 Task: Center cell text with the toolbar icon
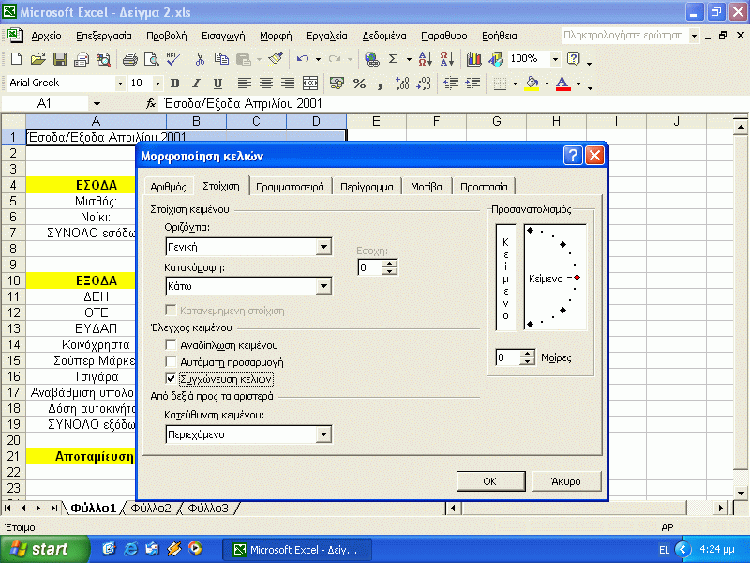pyautogui.click(x=266, y=83)
